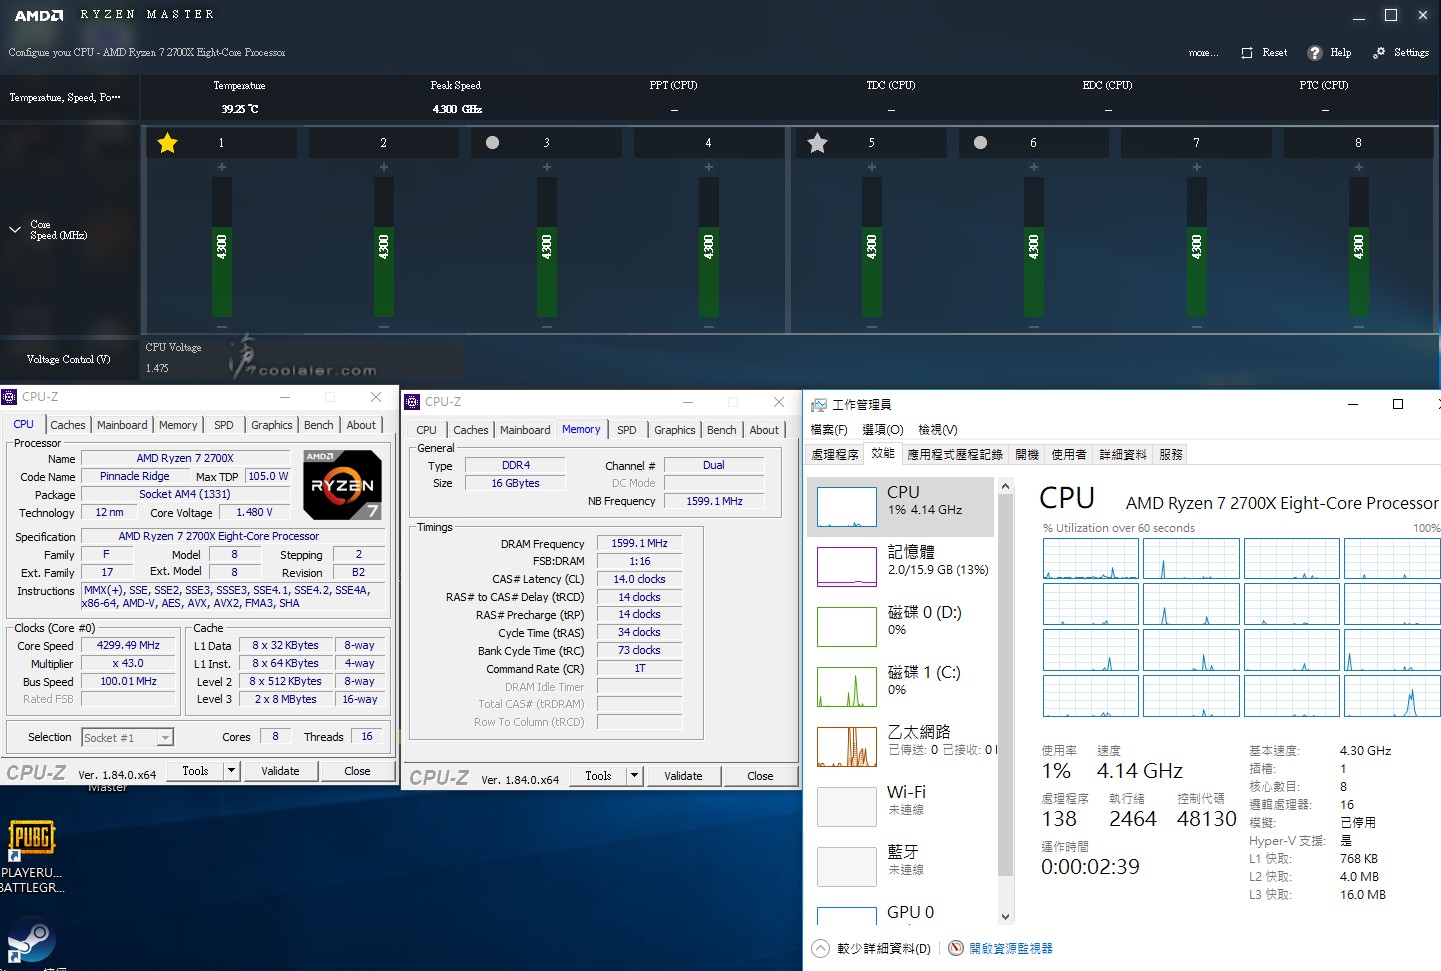Screen dimensions: 1441x971
Task: Increase core 1 speed with plus sign
Action: [x=221, y=167]
